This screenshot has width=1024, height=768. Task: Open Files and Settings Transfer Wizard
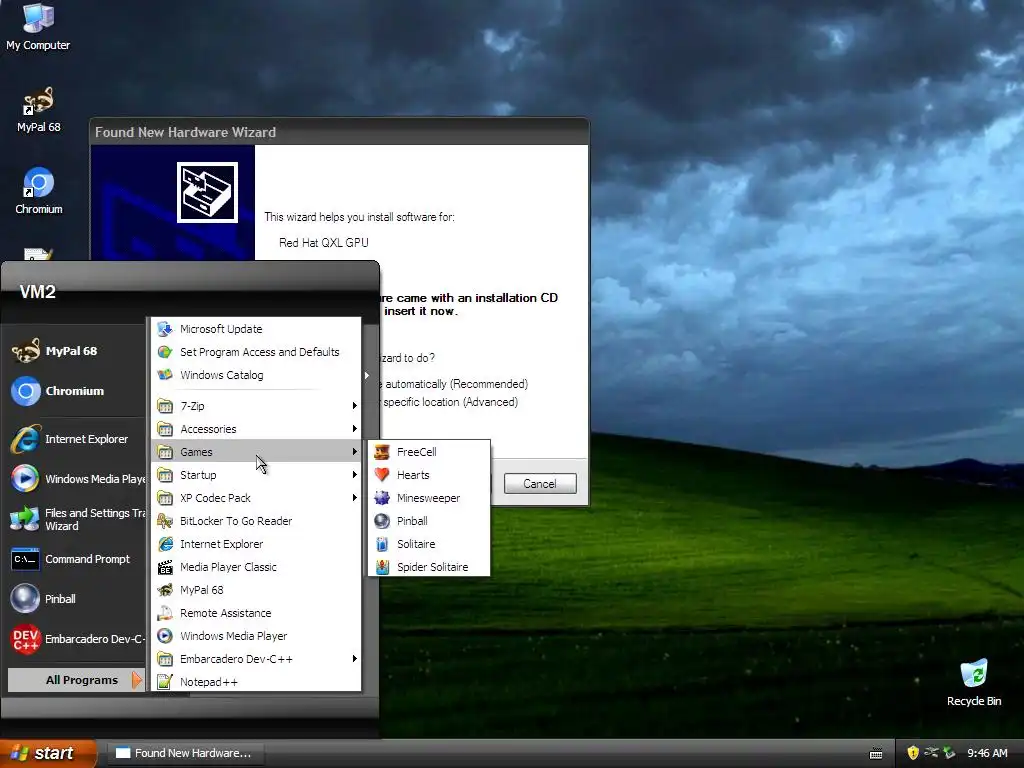click(x=76, y=519)
